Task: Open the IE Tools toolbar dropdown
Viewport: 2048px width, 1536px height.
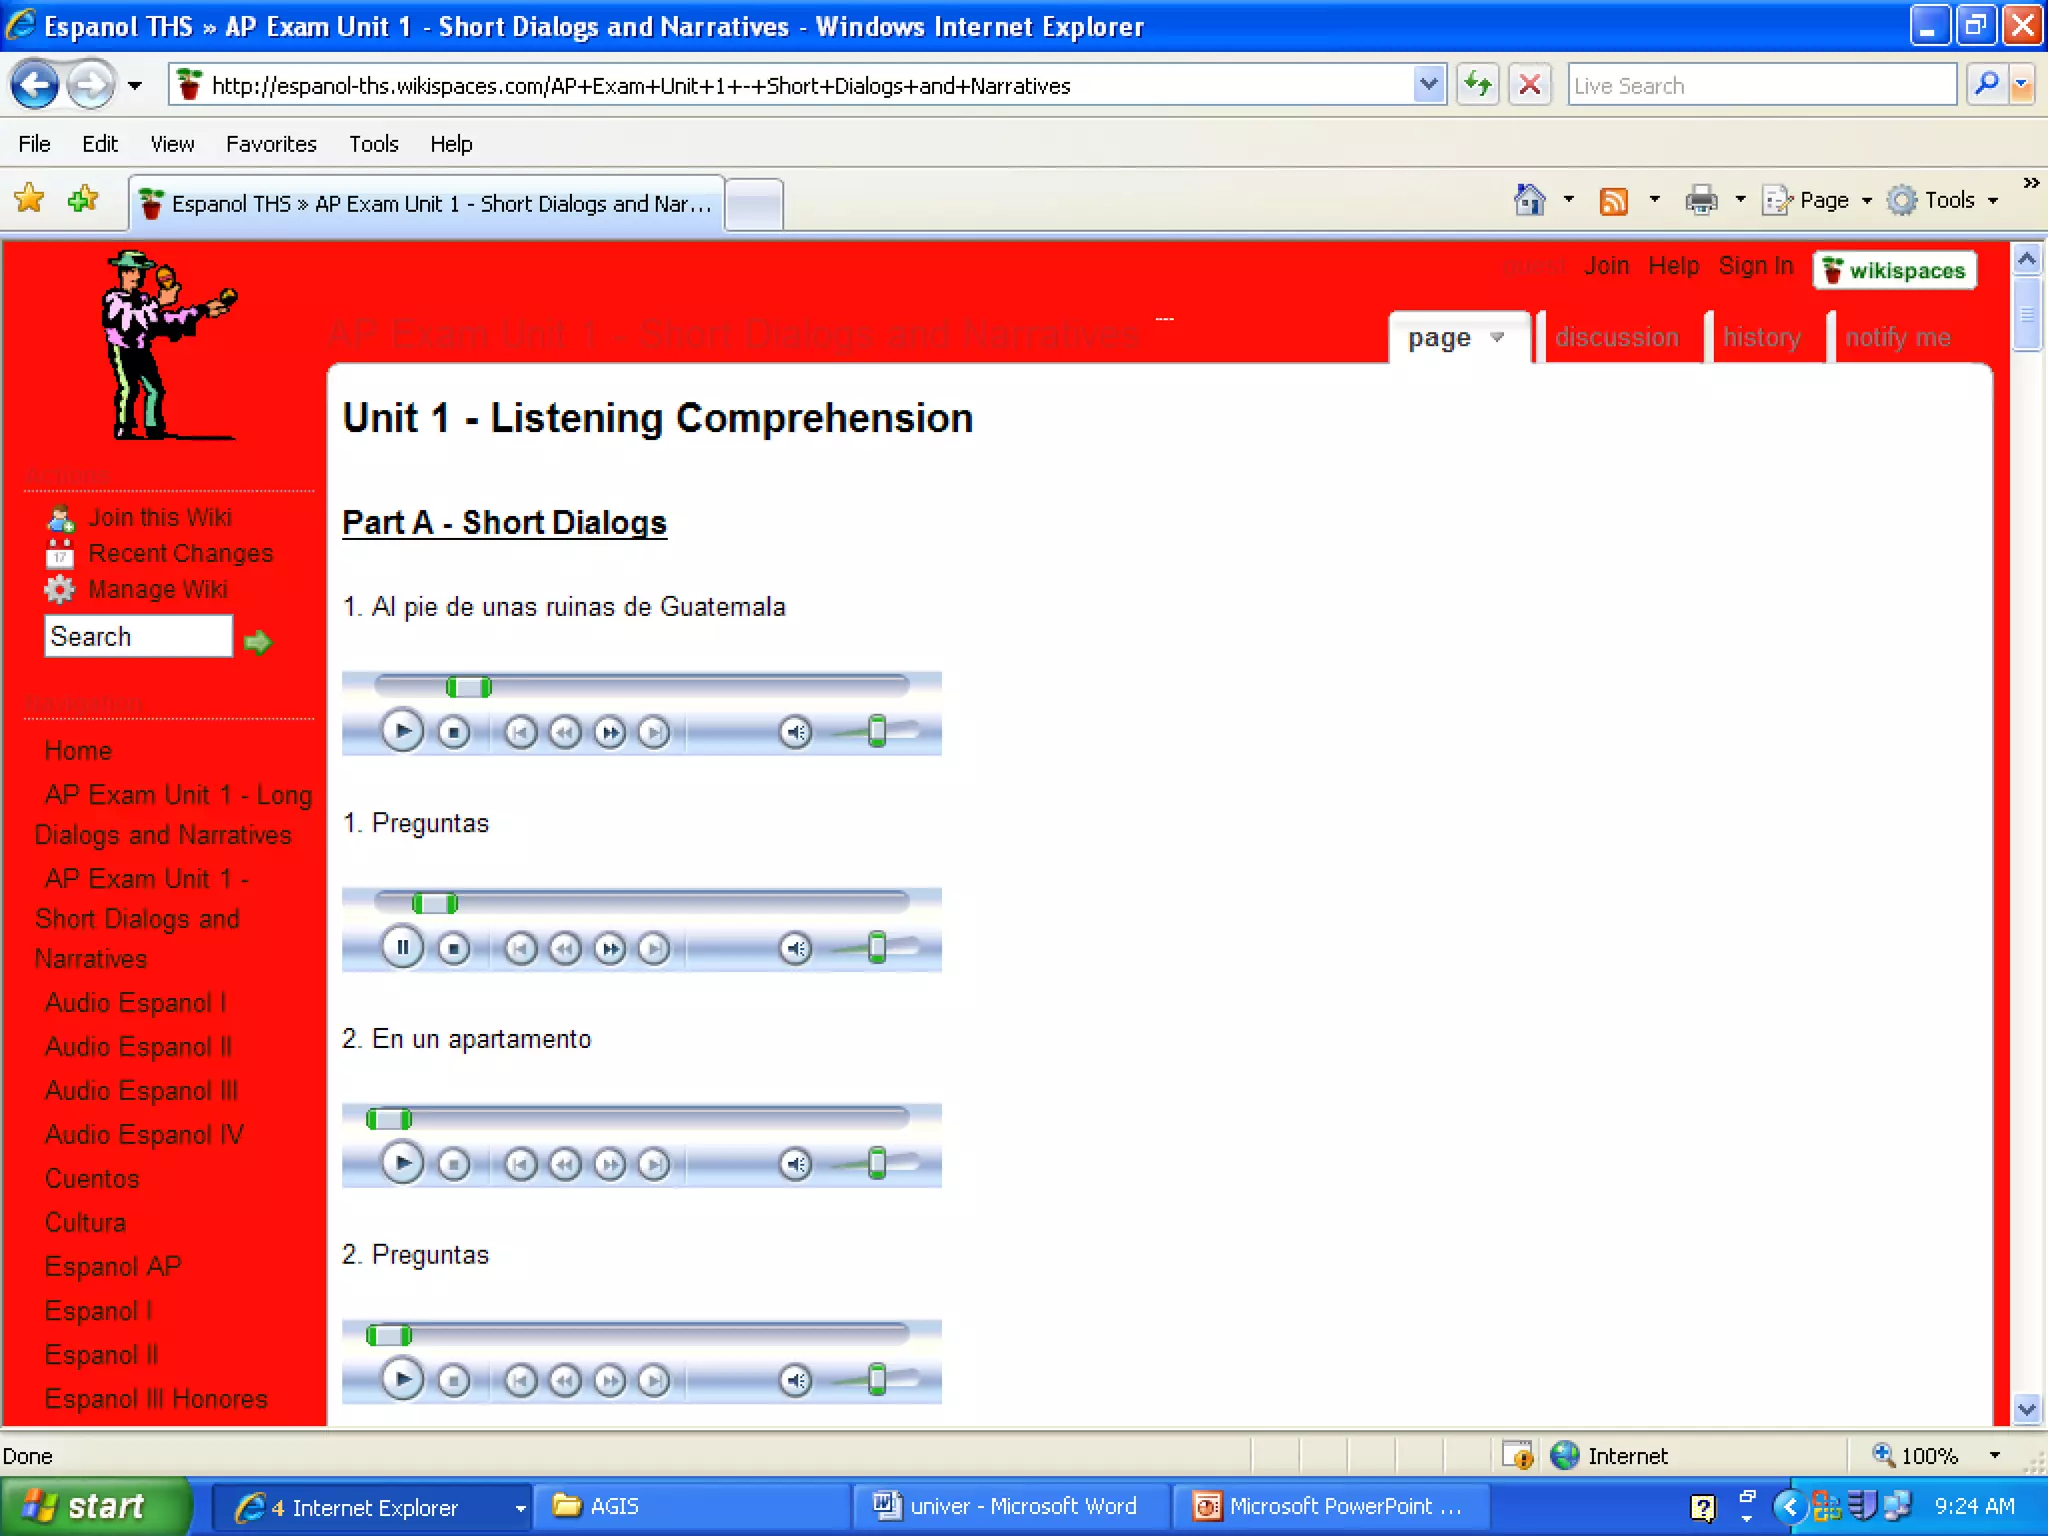Action: coord(1945,200)
